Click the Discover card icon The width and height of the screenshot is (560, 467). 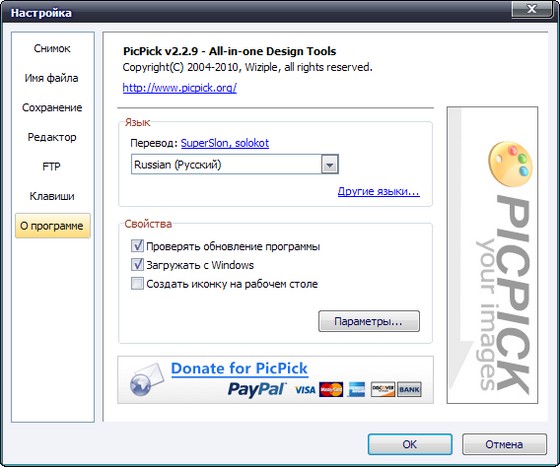click(382, 389)
